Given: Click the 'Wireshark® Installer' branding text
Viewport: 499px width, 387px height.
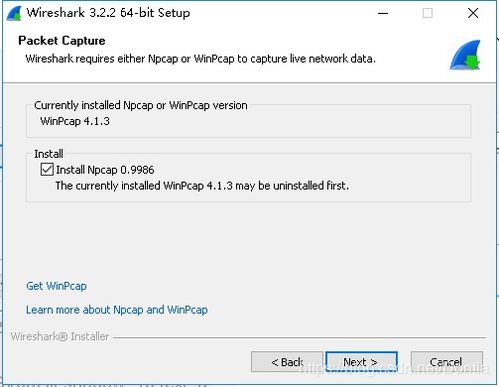Looking at the screenshot, I should pos(60,336).
